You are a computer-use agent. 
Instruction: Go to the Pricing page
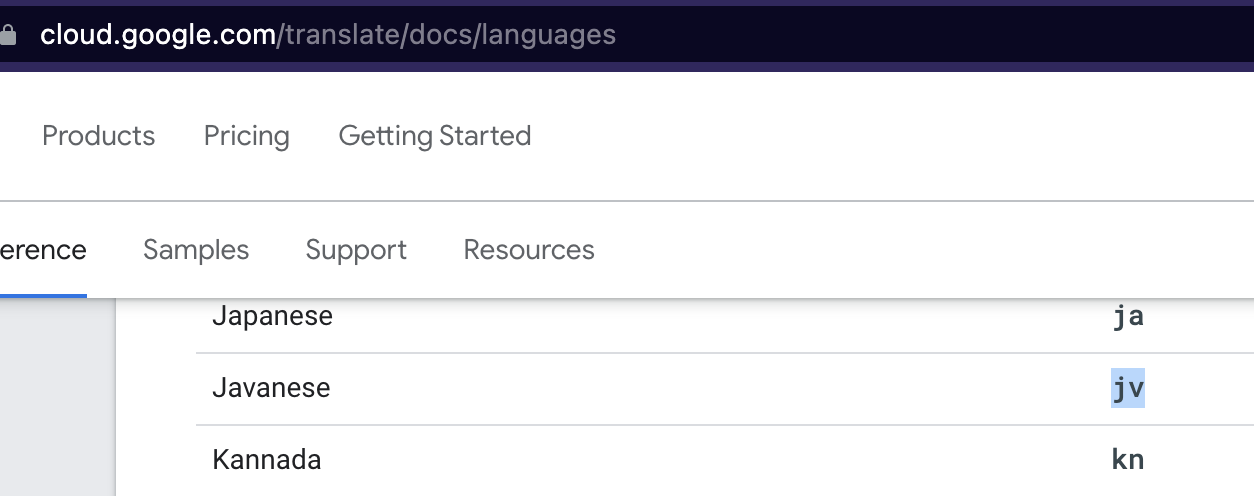247,136
